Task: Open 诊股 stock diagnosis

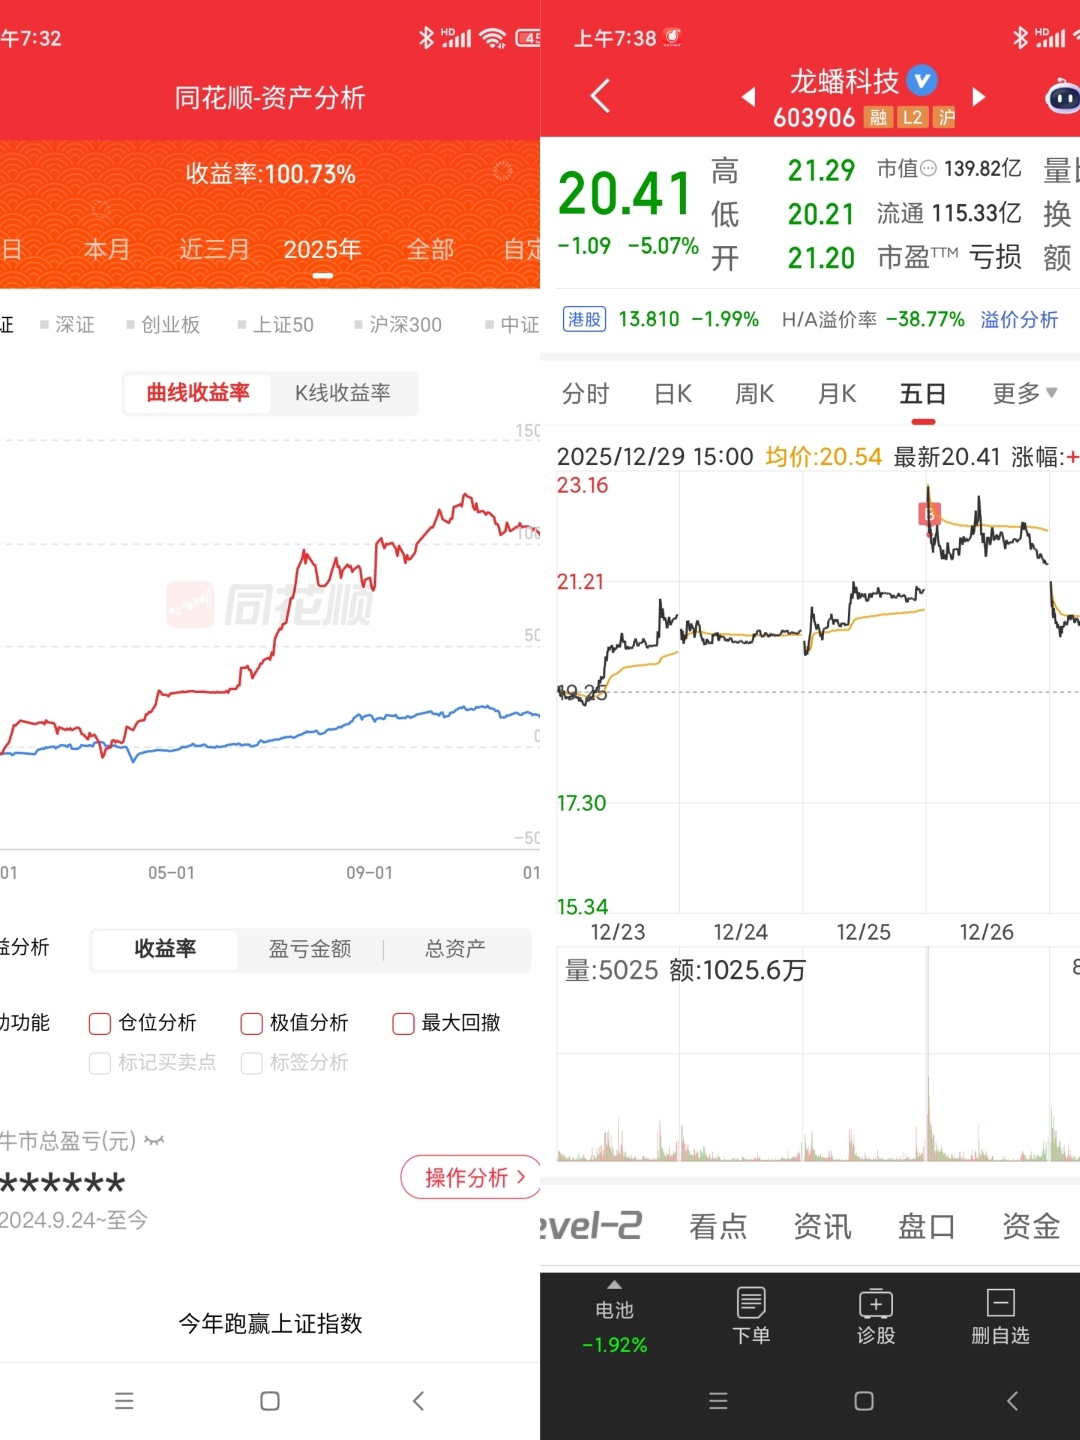Action: tap(876, 1316)
